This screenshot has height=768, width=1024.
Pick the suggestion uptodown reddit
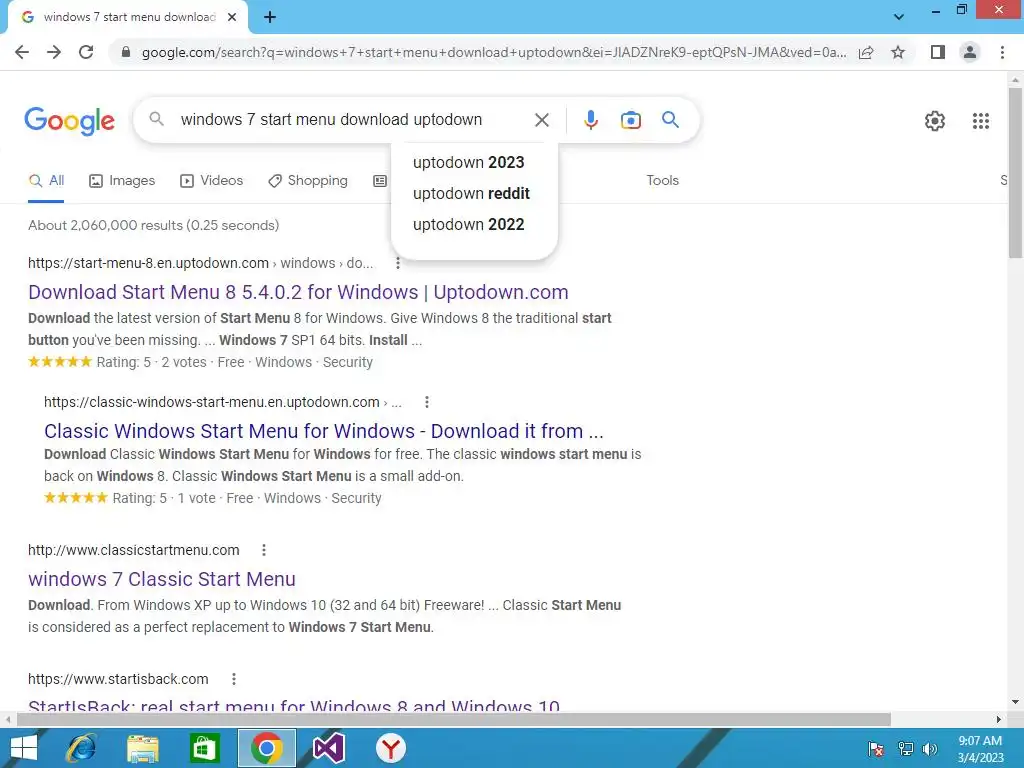[474, 193]
